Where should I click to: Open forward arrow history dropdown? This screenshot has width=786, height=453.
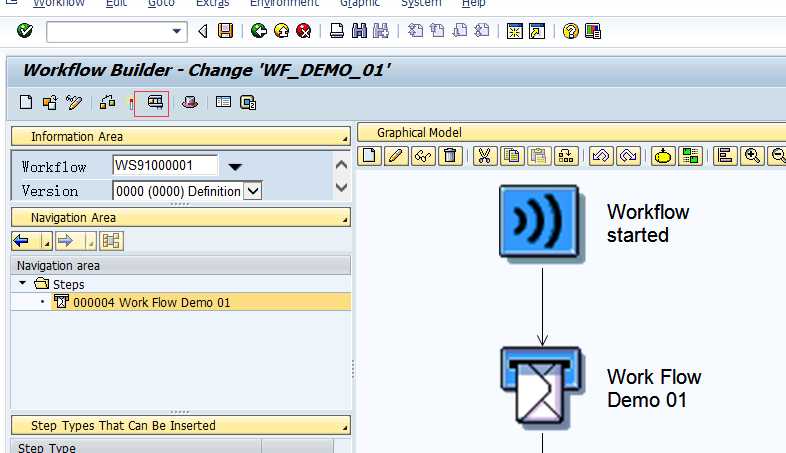click(91, 242)
